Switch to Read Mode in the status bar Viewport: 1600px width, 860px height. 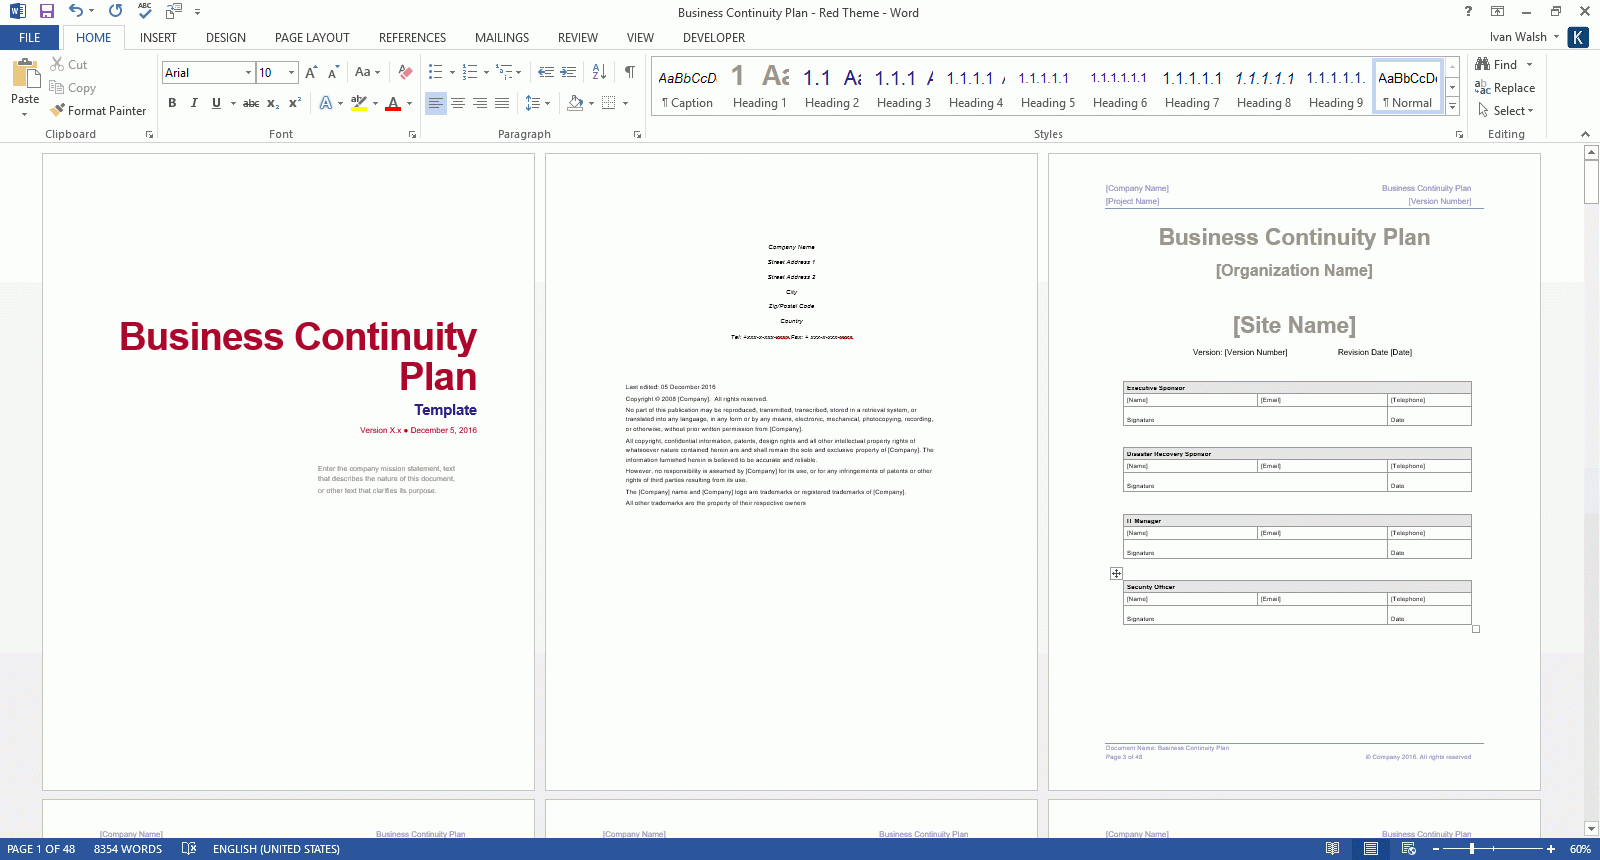(x=1332, y=849)
